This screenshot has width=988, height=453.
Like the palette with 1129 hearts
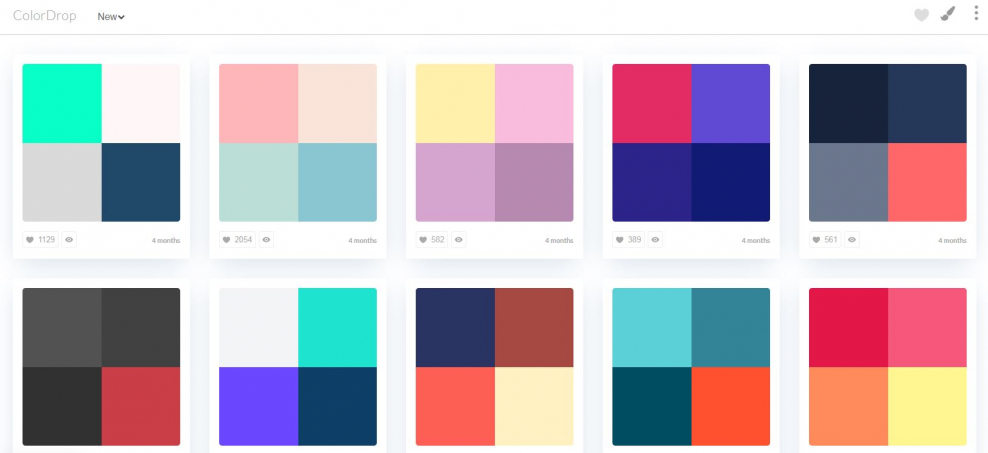[x=40, y=240]
